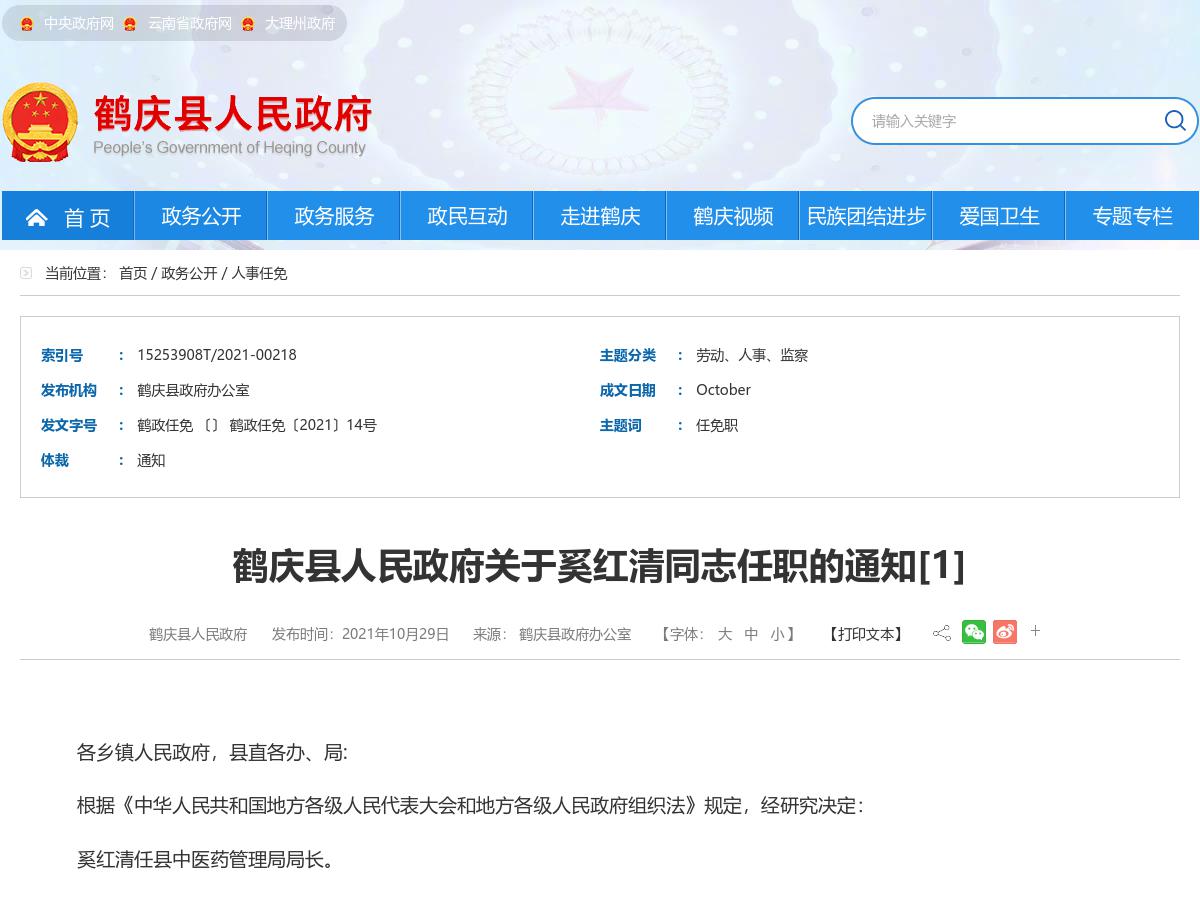Open the 政务服务 menu
The image size is (1200, 900).
pyautogui.click(x=333, y=216)
